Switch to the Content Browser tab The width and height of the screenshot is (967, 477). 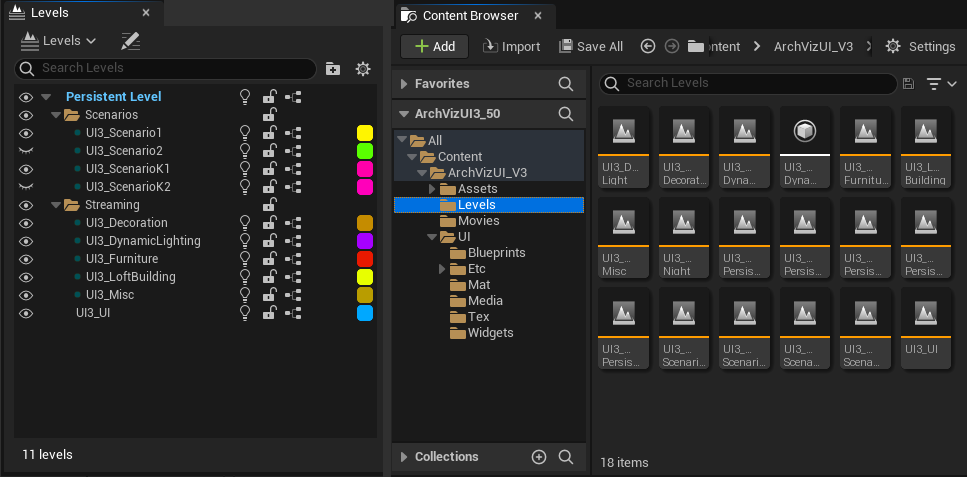coord(473,15)
